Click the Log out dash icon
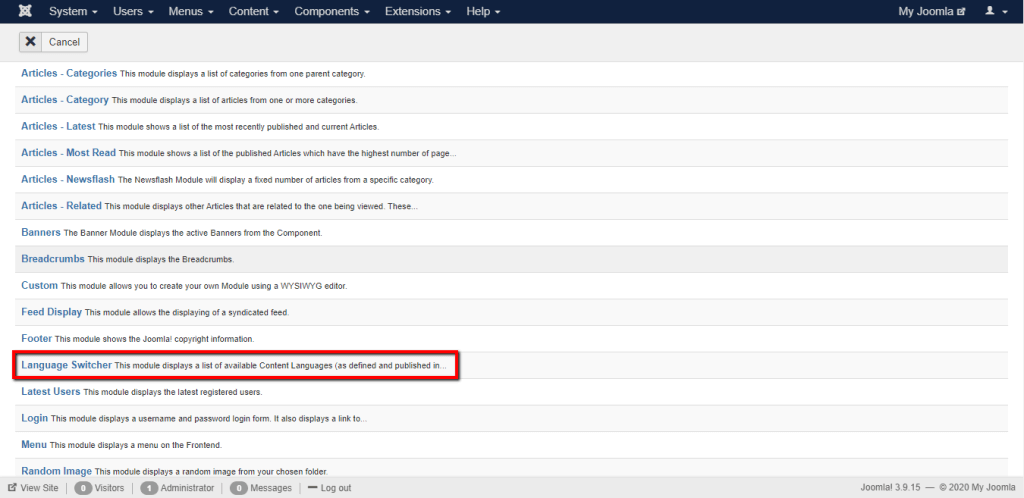1024x498 pixels. pyautogui.click(x=312, y=488)
